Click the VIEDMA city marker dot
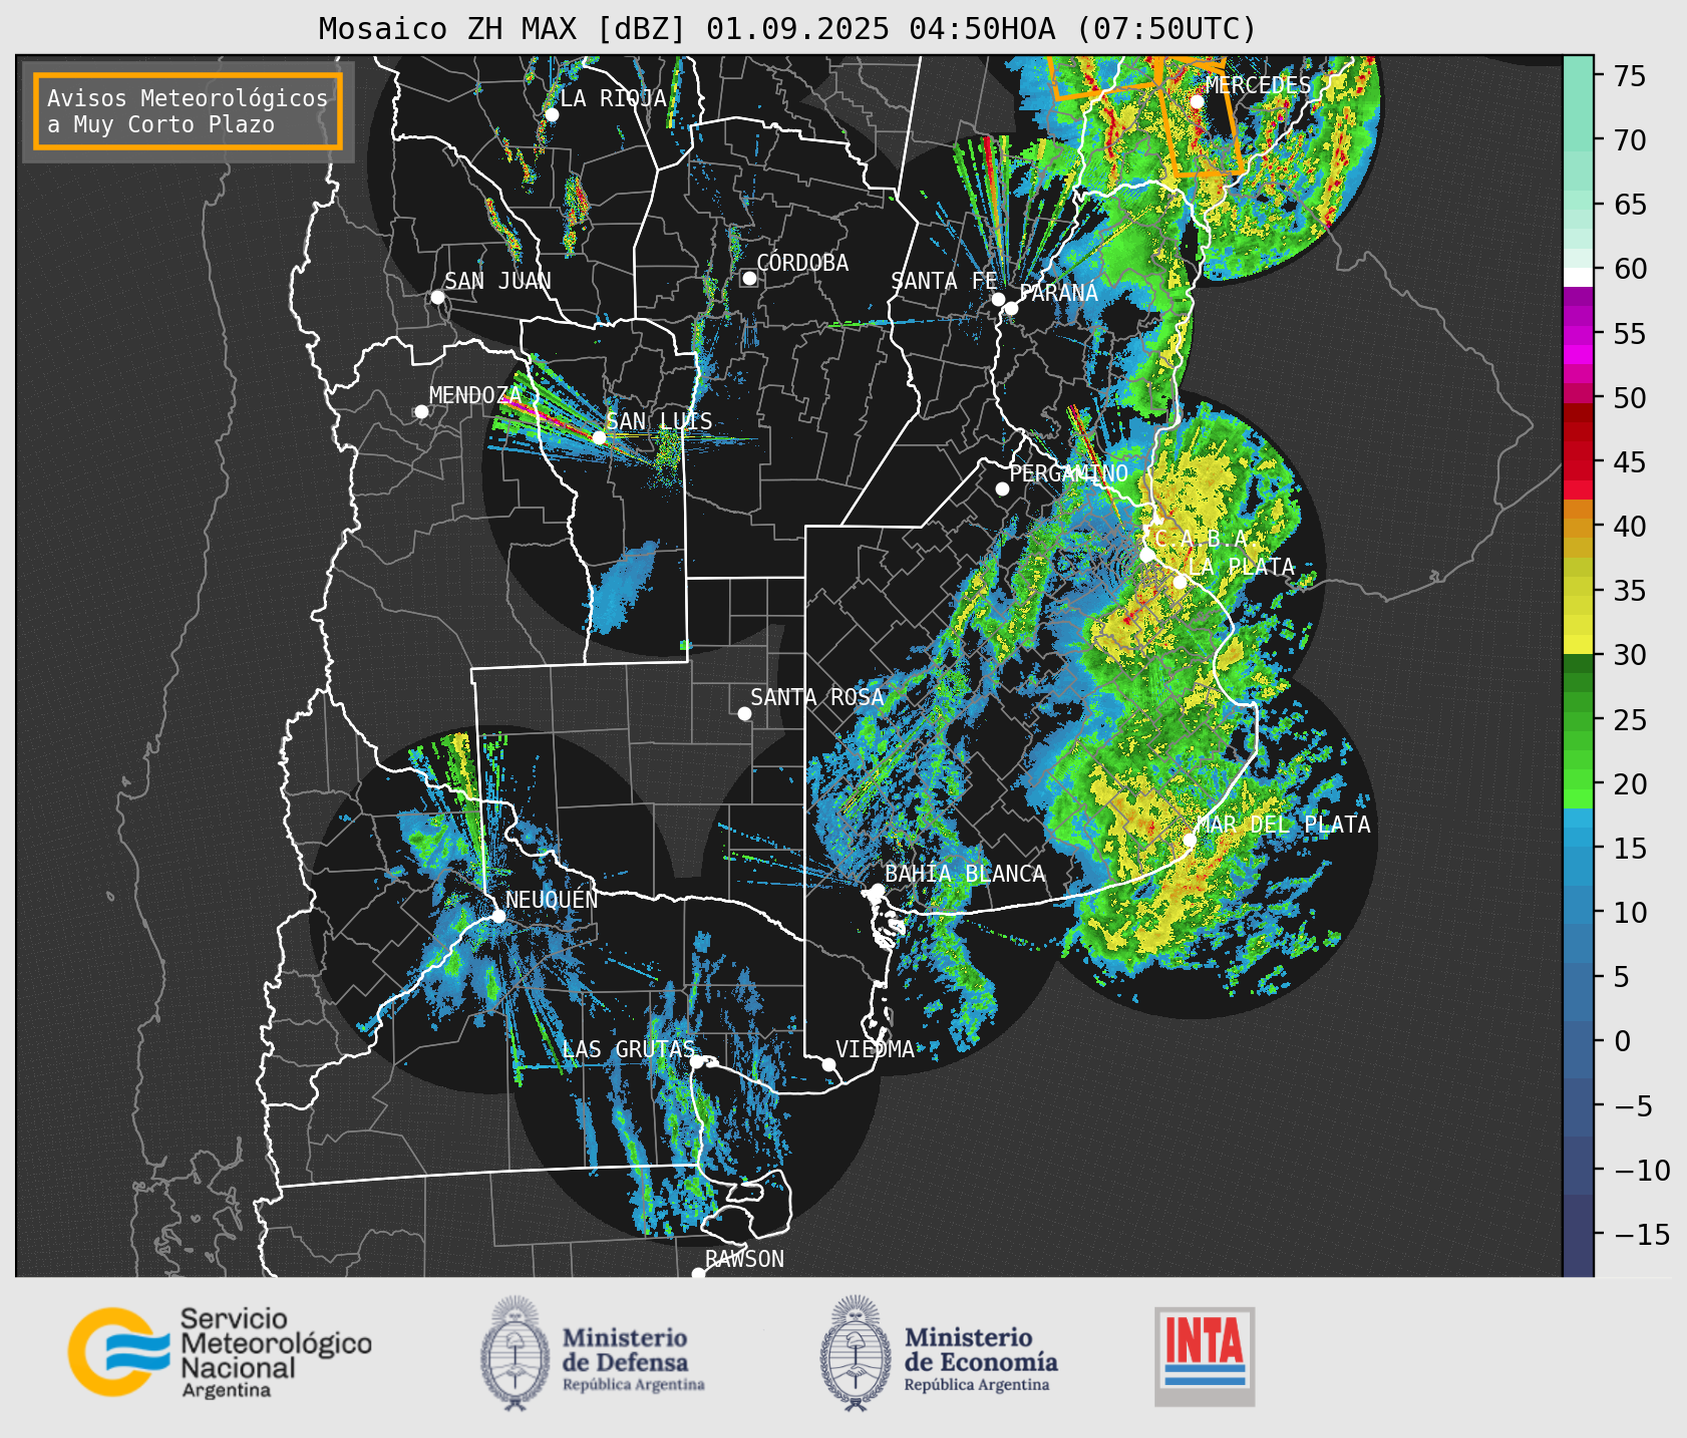Image resolution: width=1687 pixels, height=1438 pixels. (x=828, y=1064)
